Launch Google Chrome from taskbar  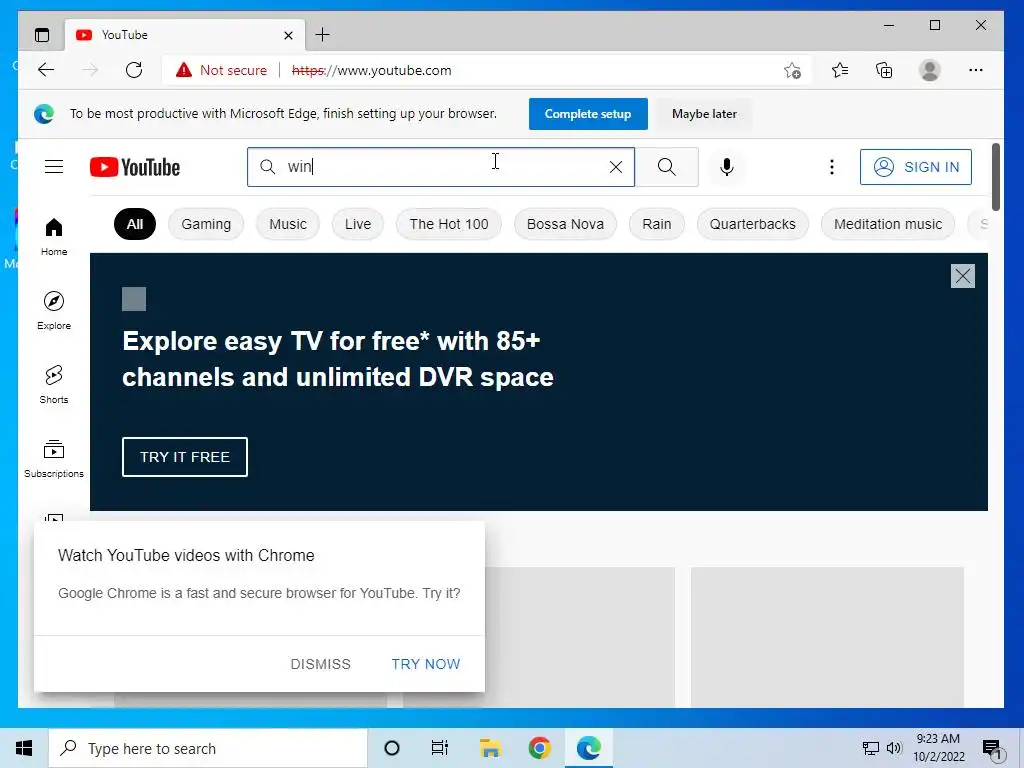[539, 748]
